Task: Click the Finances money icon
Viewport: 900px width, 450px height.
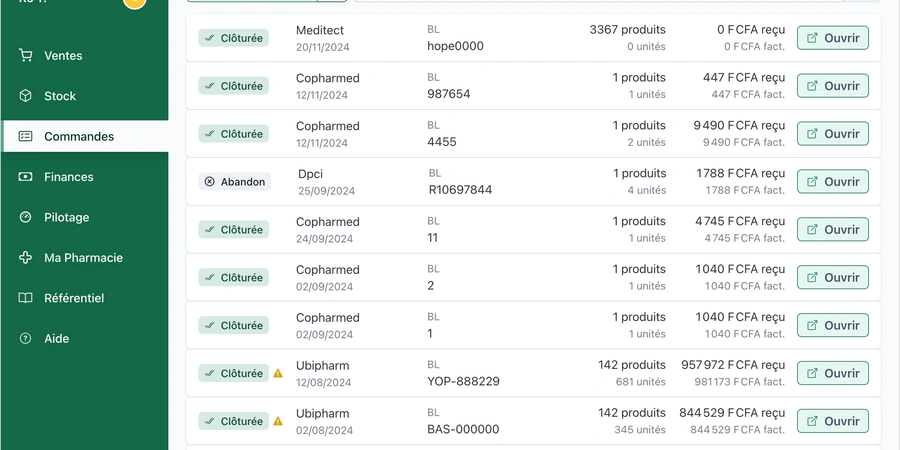Action: point(25,177)
